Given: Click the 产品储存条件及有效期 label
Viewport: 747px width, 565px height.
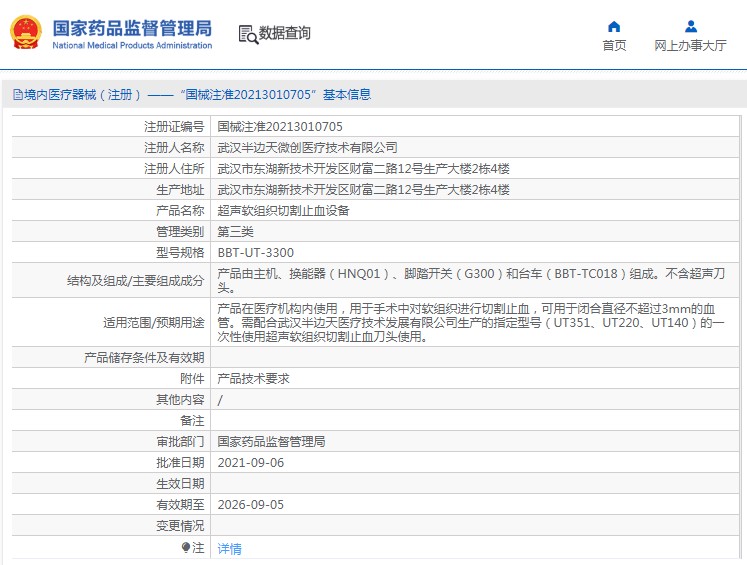Looking at the screenshot, I should pyautogui.click(x=144, y=357).
